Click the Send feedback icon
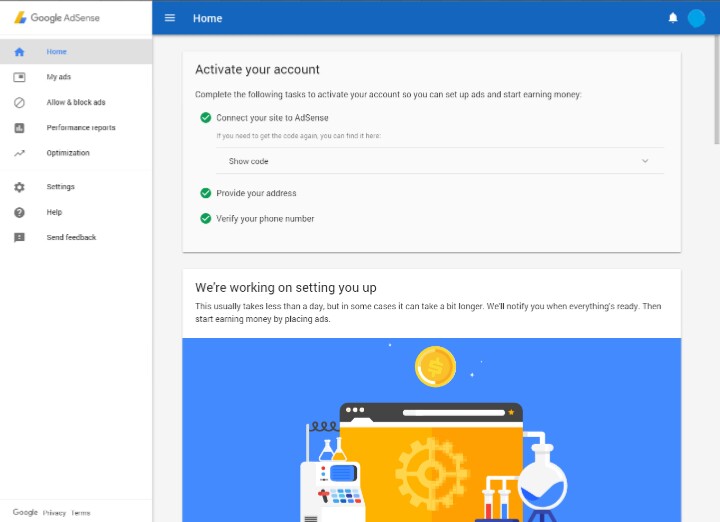Viewport: 720px width, 522px height. tap(19, 237)
